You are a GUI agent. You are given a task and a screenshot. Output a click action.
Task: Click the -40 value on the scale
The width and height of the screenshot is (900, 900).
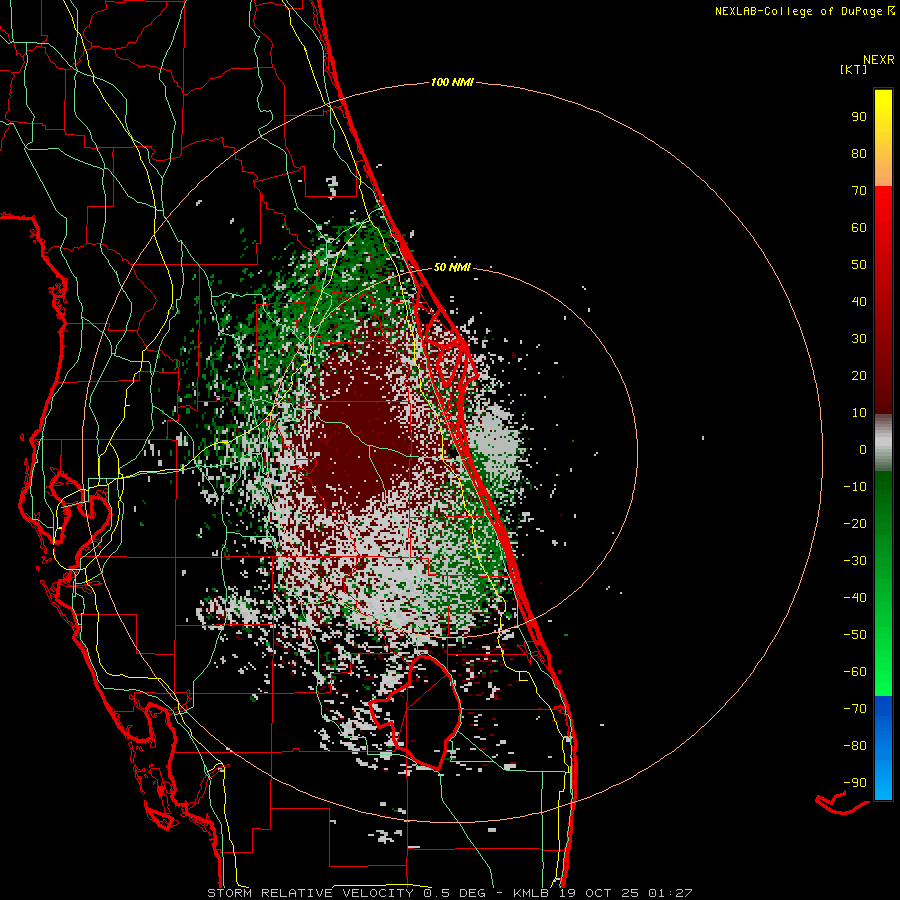click(855, 598)
